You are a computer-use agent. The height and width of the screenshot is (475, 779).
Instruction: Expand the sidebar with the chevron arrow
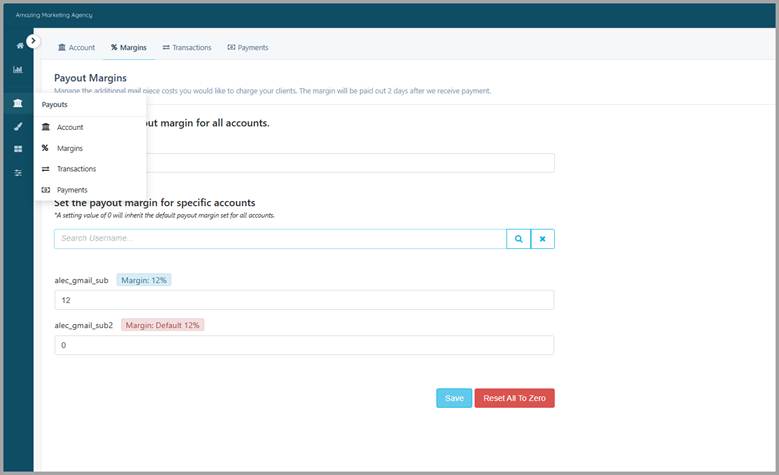[33, 41]
